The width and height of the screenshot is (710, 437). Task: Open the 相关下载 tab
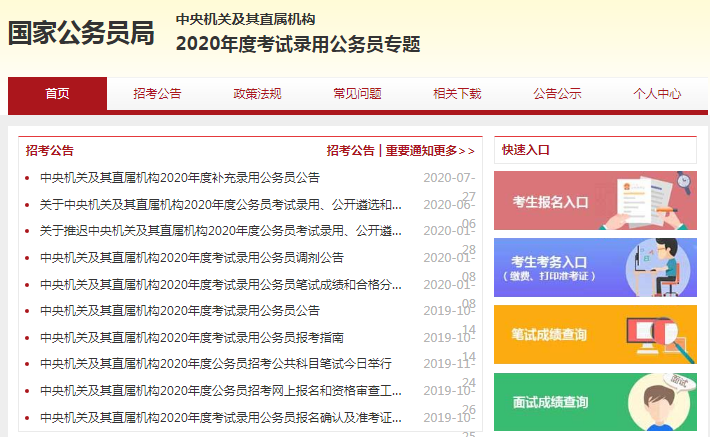(x=457, y=94)
